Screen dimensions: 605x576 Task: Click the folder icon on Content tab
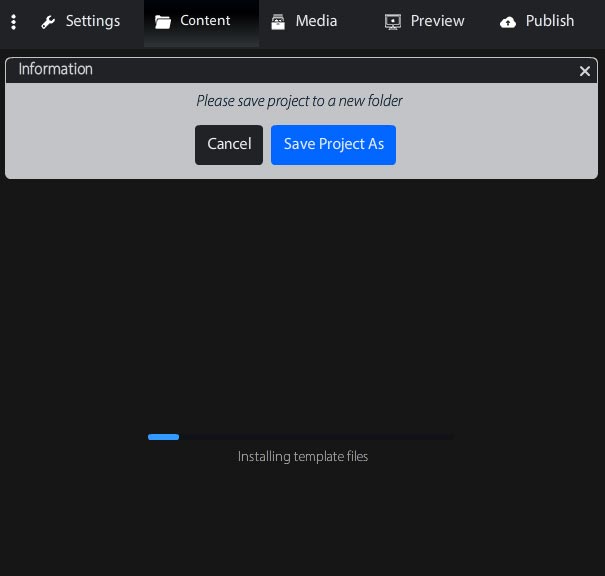tap(163, 22)
